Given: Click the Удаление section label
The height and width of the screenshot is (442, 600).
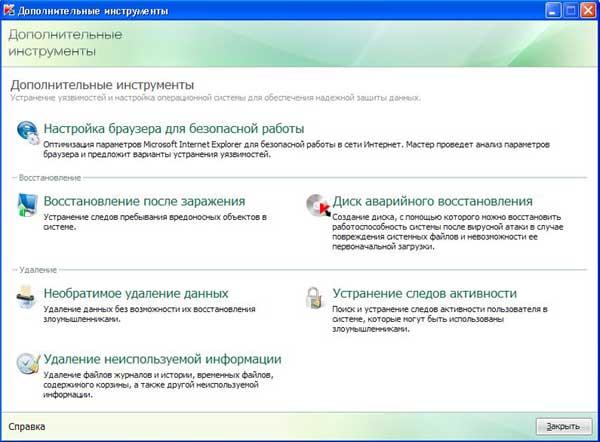Looking at the screenshot, I should click(x=38, y=270).
